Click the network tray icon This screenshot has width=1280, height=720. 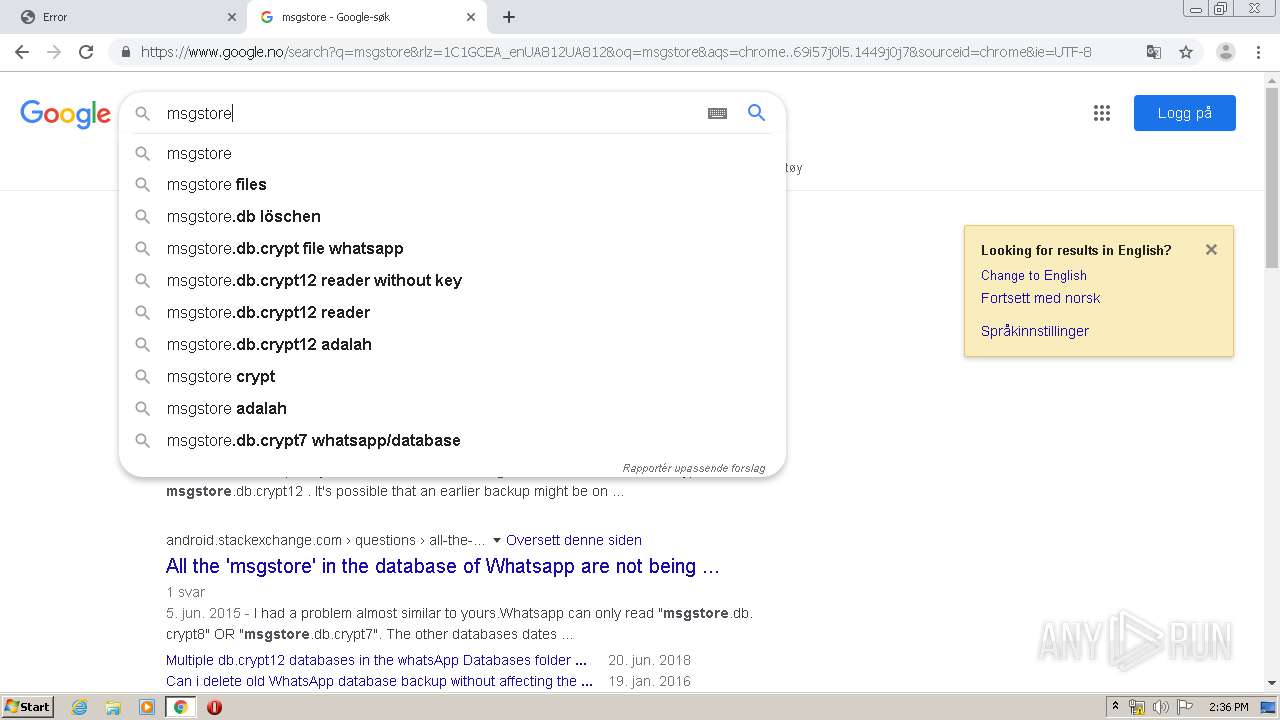(1137, 707)
